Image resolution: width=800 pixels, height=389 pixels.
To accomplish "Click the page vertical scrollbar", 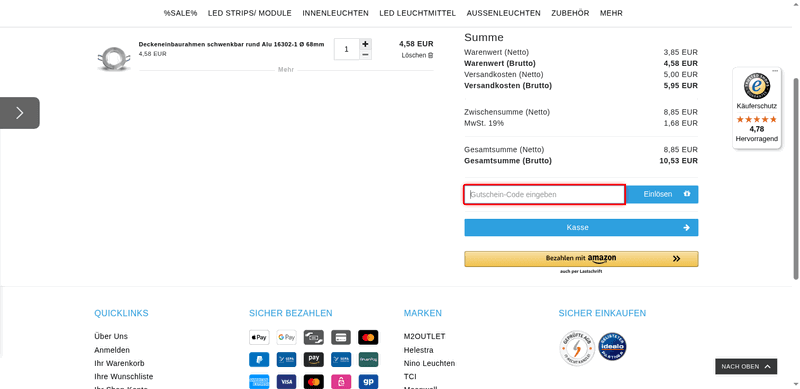I will point(796,179).
